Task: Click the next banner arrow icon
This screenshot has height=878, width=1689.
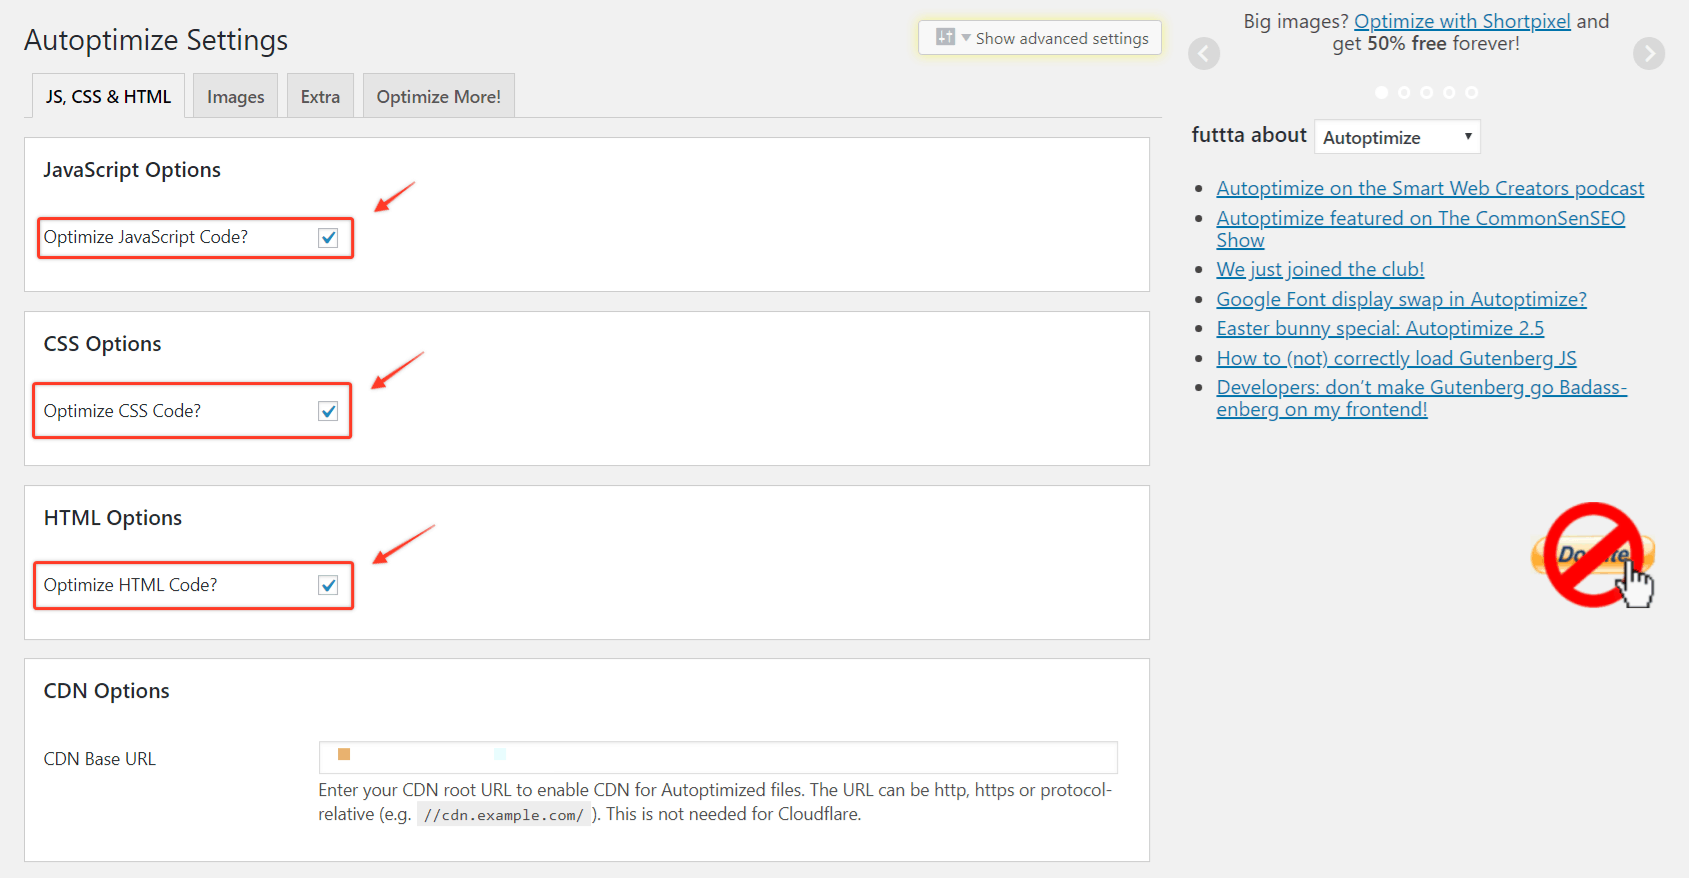Action: pos(1649,53)
